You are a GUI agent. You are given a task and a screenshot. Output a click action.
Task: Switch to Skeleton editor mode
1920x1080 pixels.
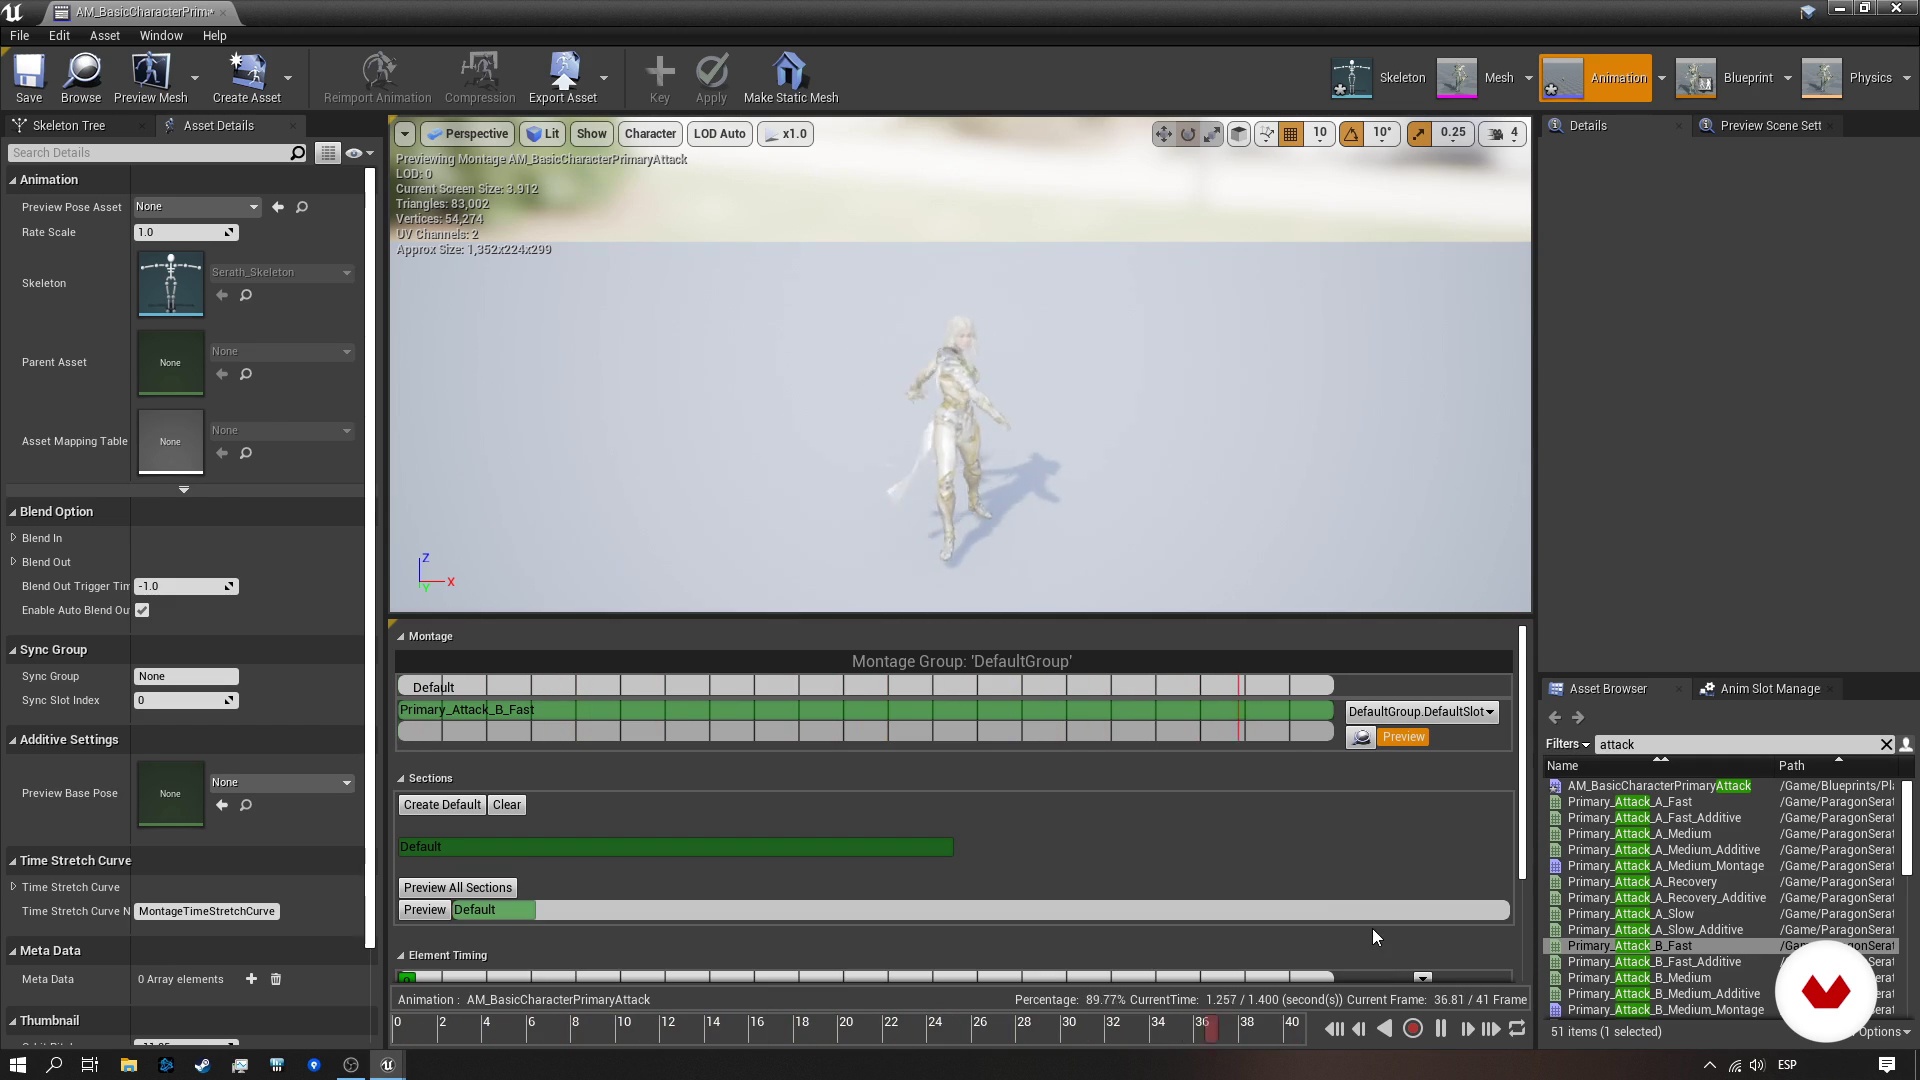point(1380,78)
